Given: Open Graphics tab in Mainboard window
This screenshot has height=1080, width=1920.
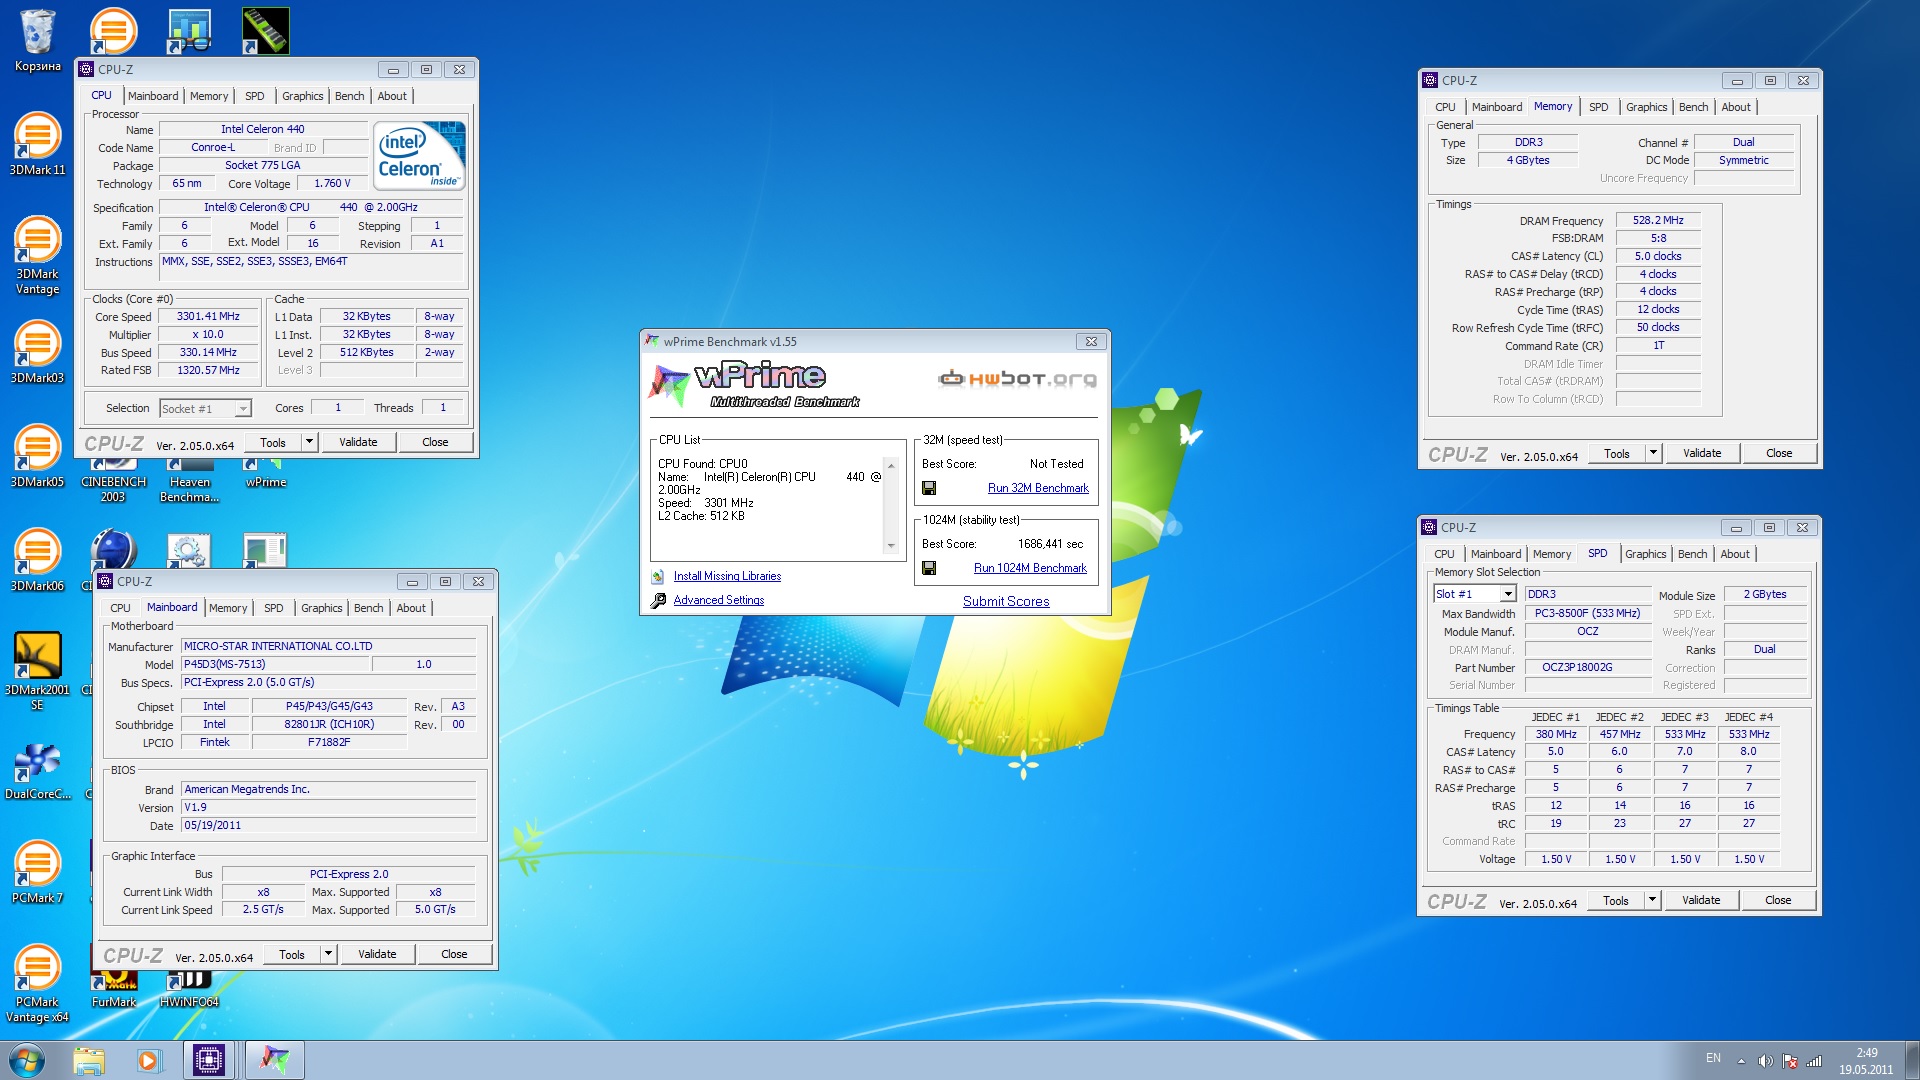Looking at the screenshot, I should (x=322, y=608).
